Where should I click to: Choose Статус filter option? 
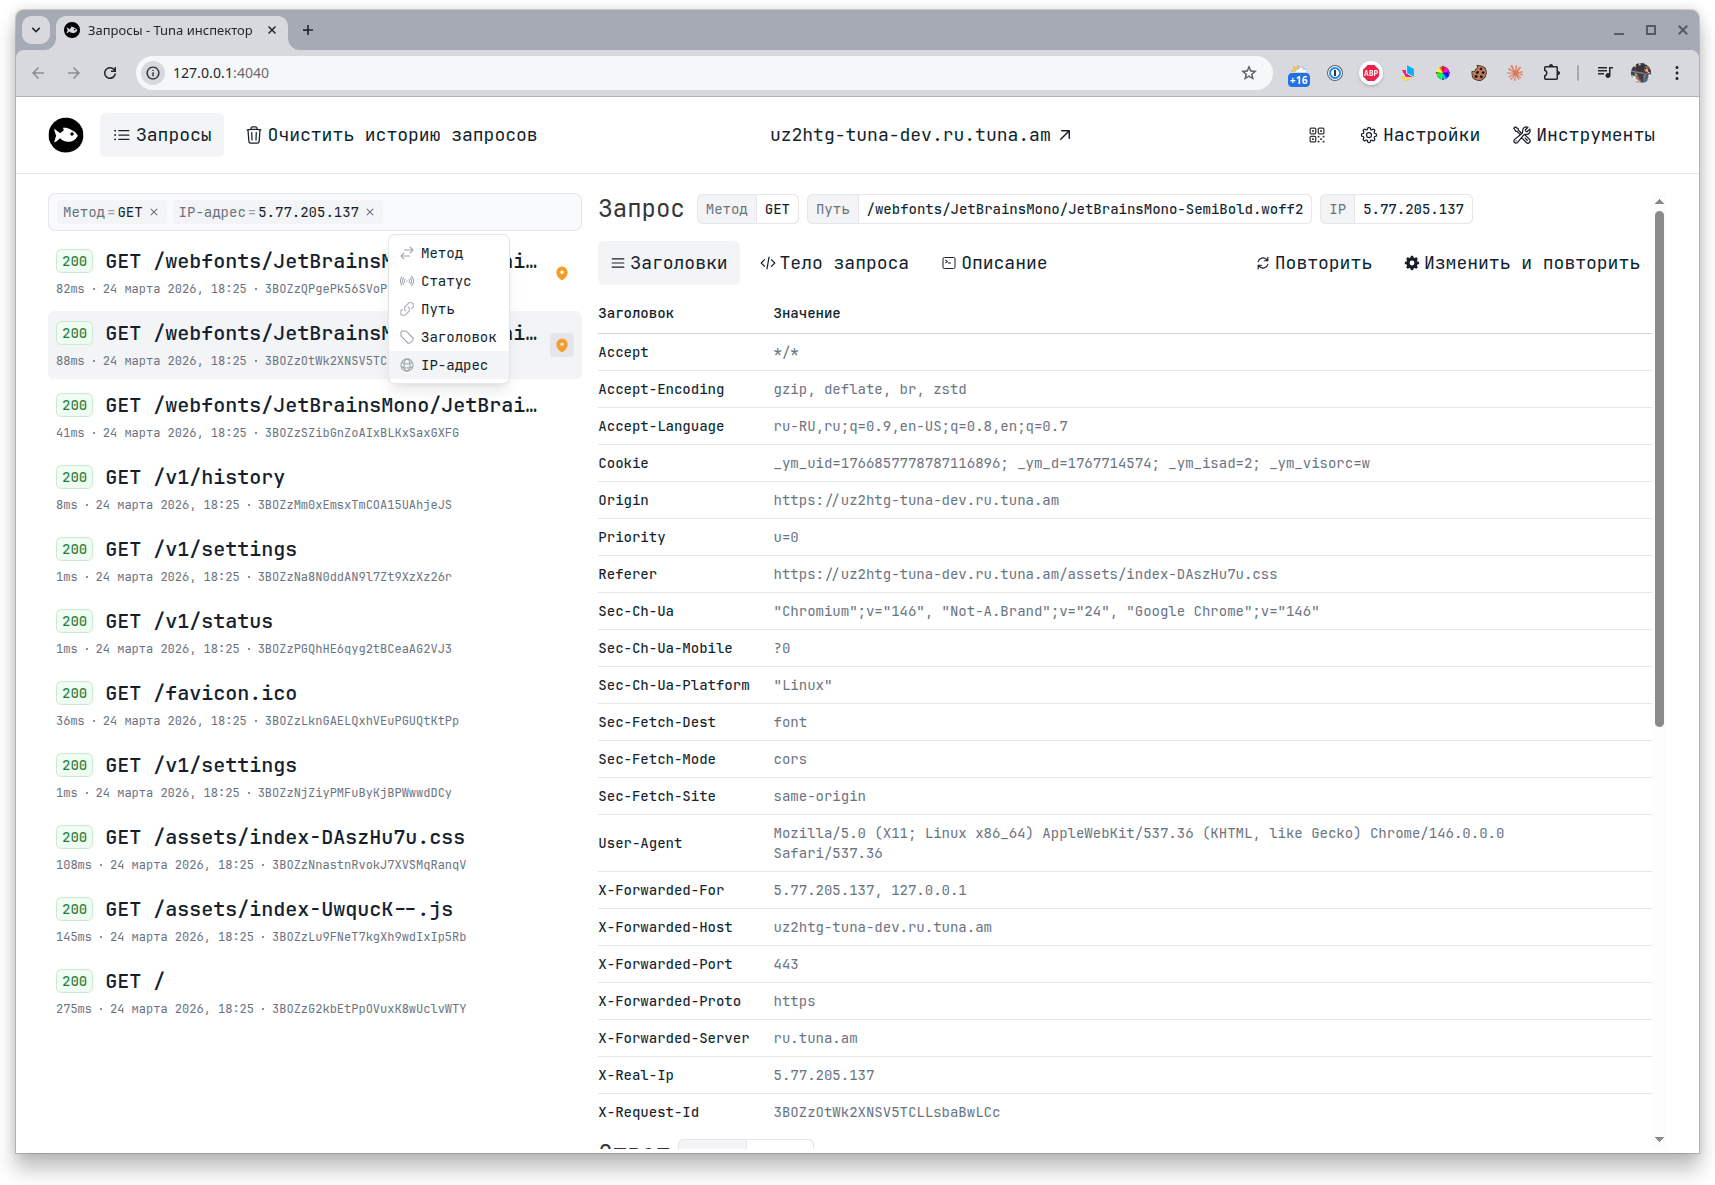[x=445, y=281]
